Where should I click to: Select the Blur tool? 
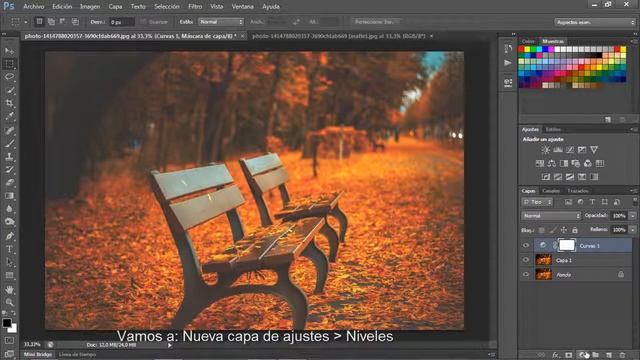coord(9,209)
